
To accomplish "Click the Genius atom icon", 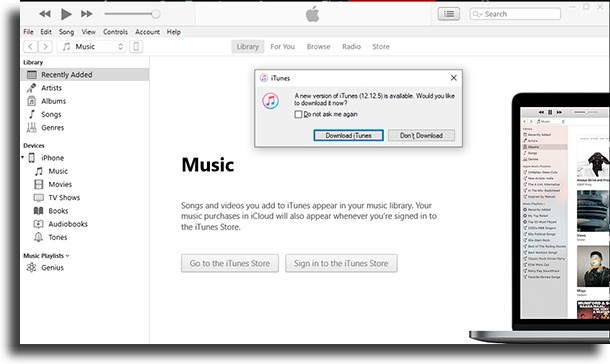I will 32,268.
